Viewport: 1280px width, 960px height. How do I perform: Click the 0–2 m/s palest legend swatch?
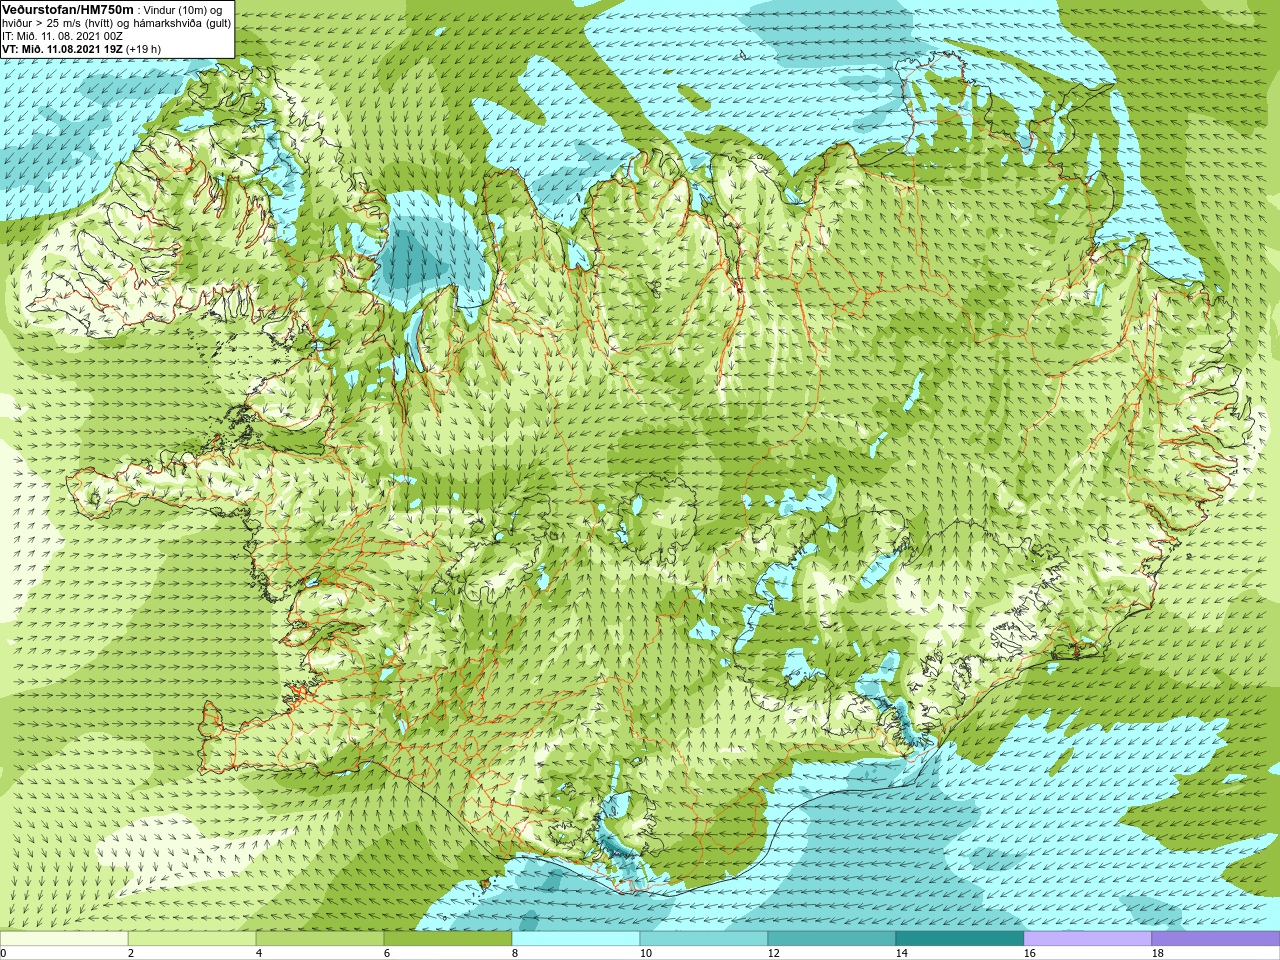[64, 939]
